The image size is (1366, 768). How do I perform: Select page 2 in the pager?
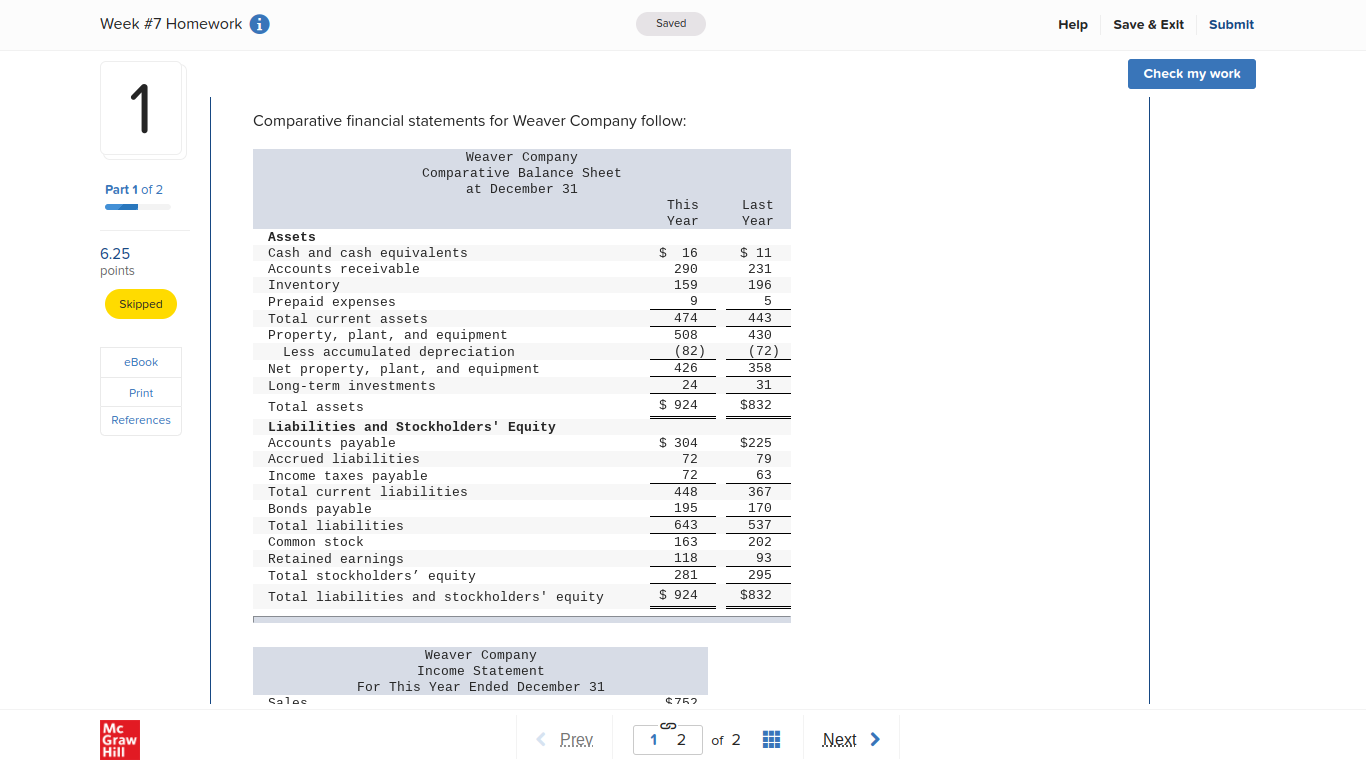(x=681, y=740)
